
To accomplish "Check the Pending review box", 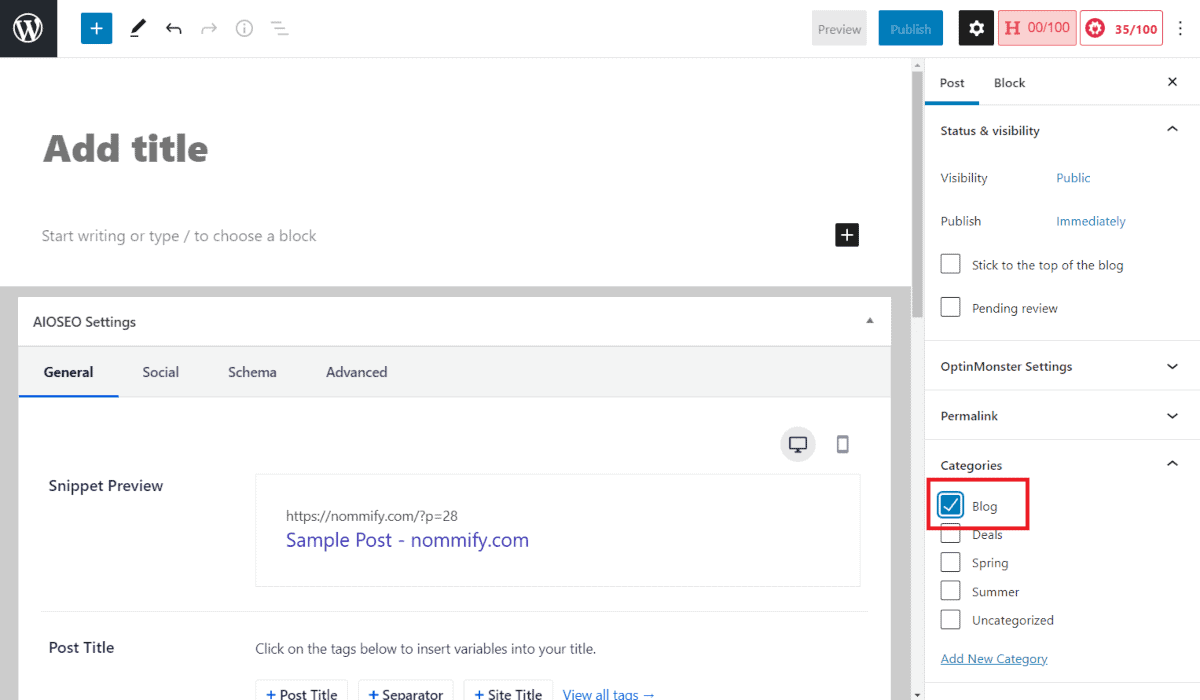I will click(951, 307).
